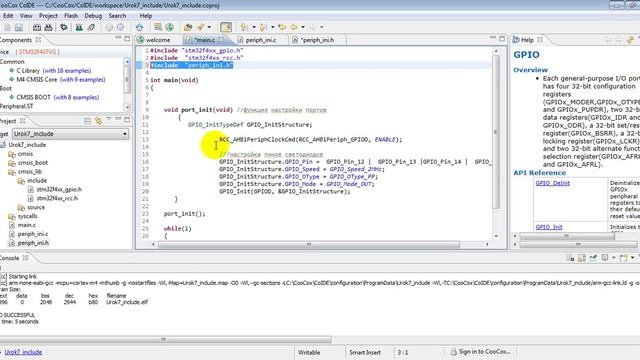Click the repository list icon in toolbar

point(158,27)
